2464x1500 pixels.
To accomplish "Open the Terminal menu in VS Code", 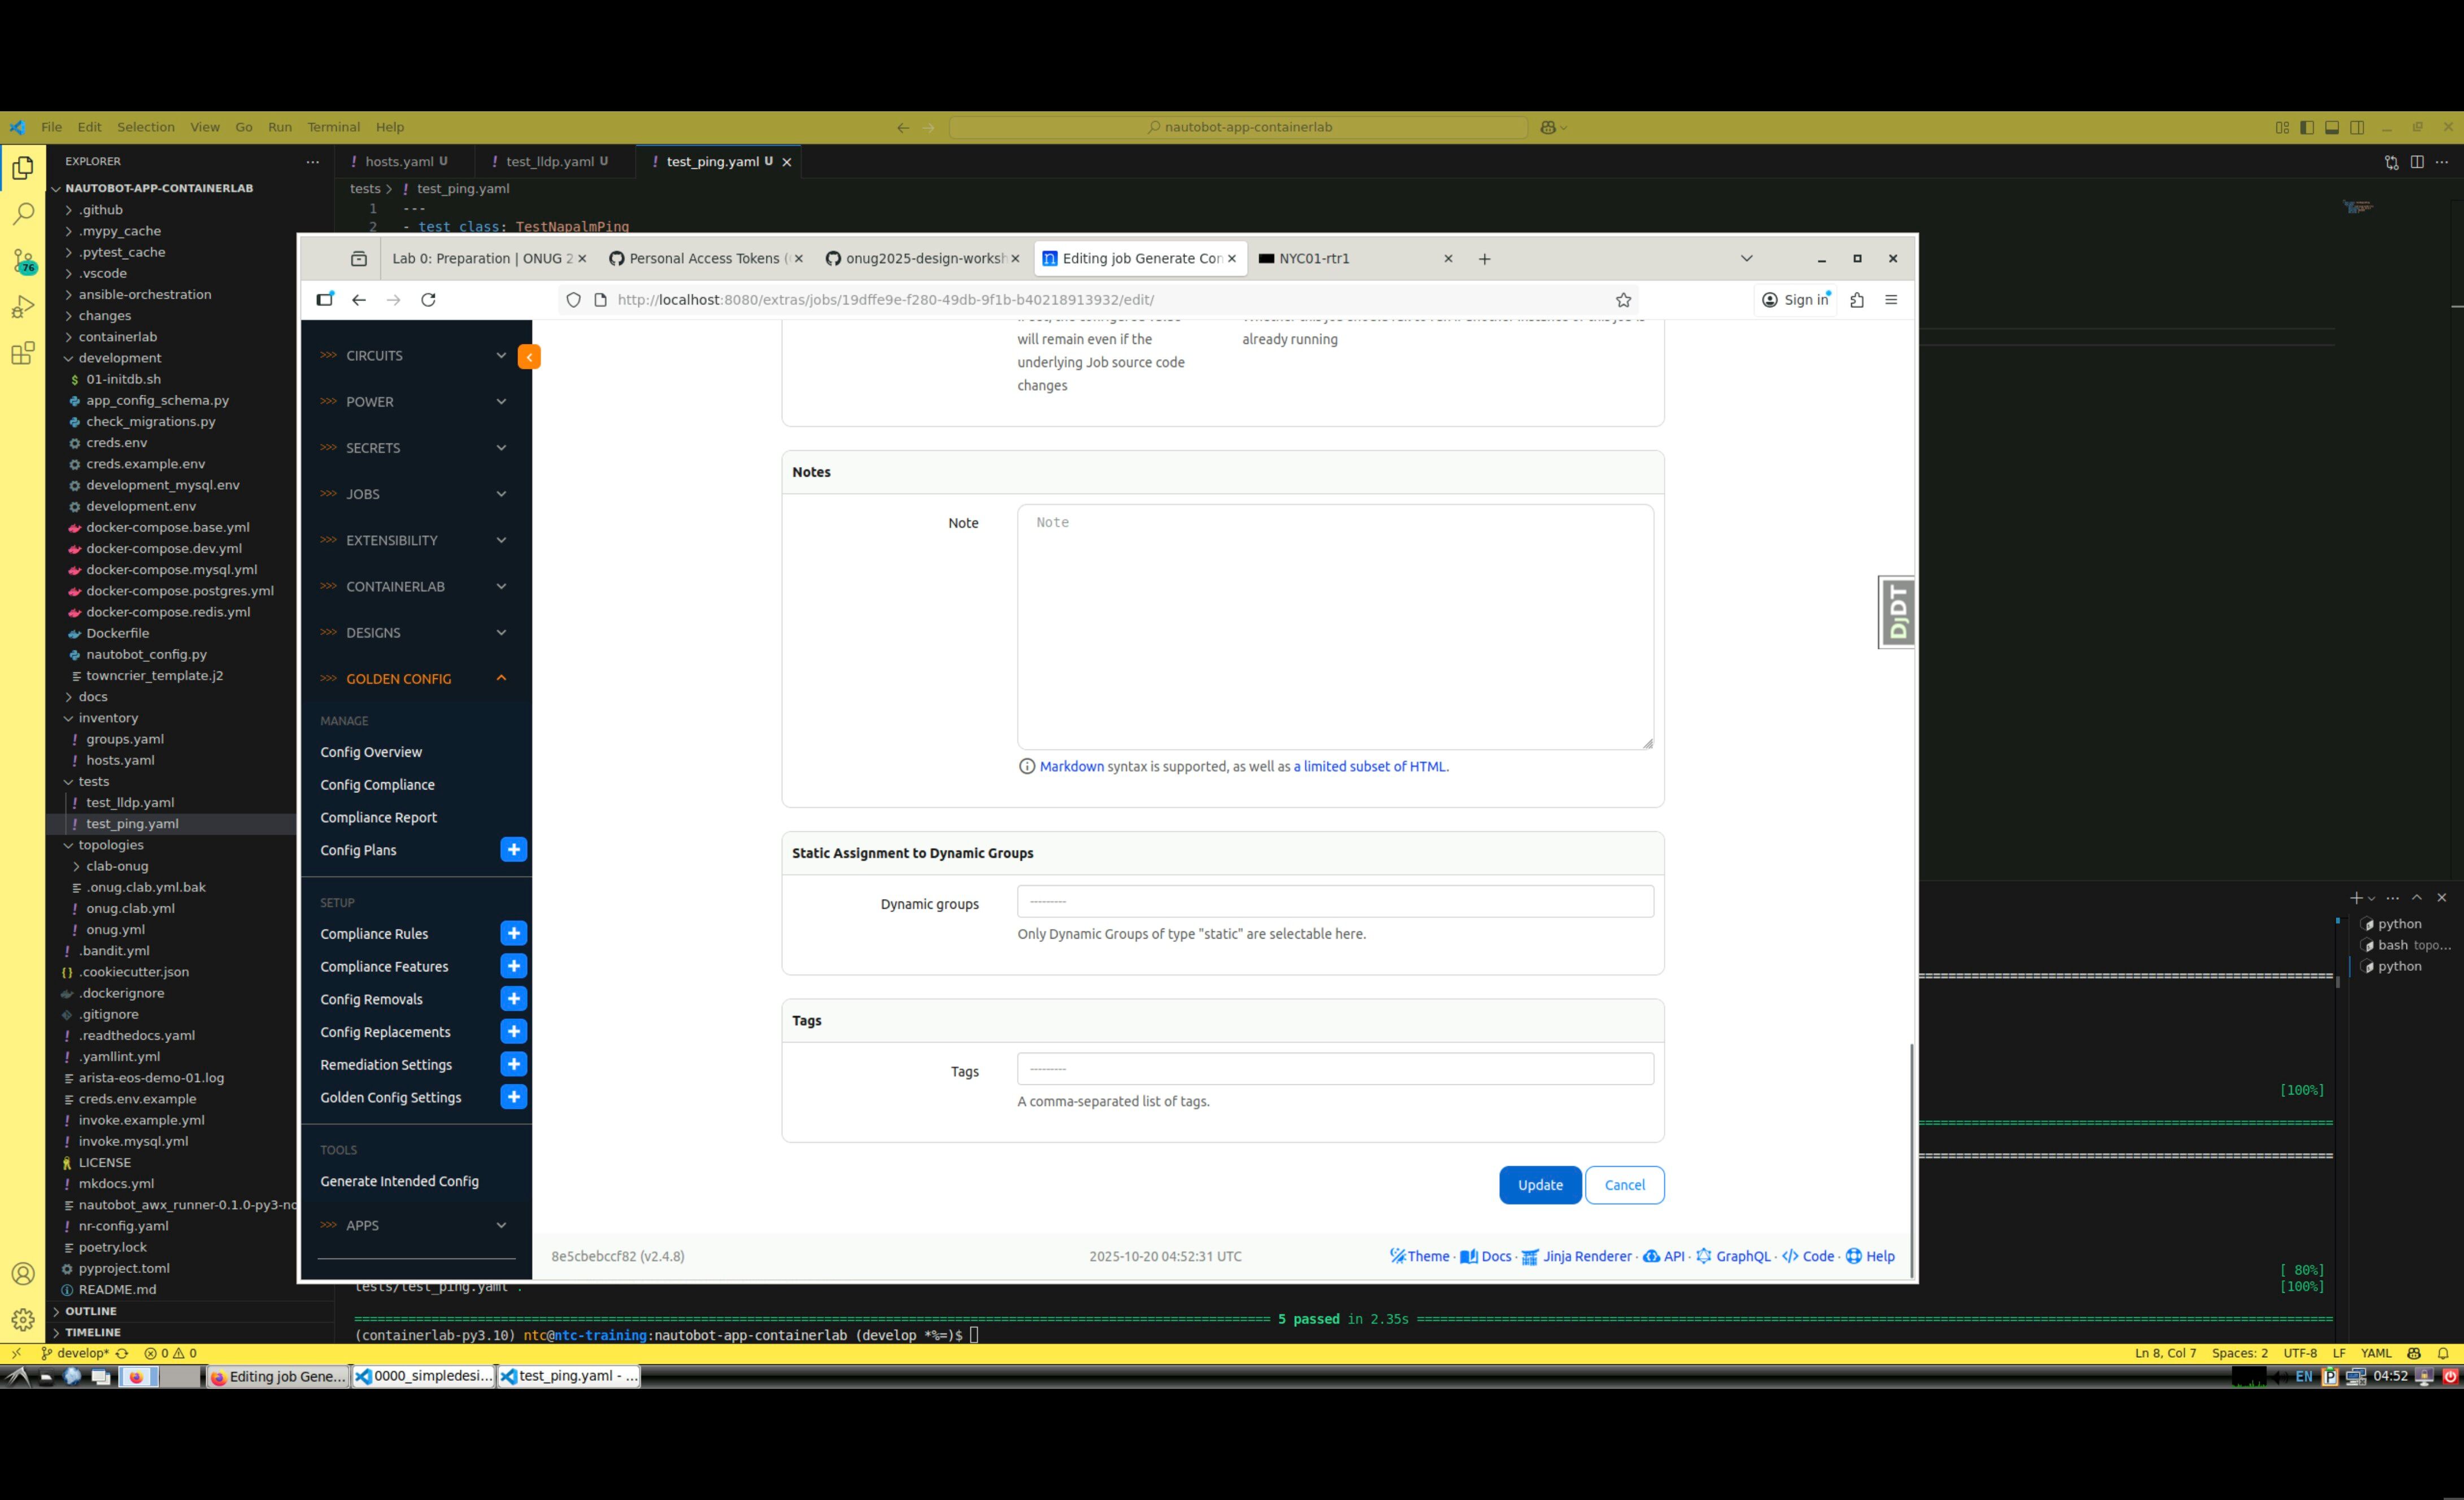I will tap(333, 127).
